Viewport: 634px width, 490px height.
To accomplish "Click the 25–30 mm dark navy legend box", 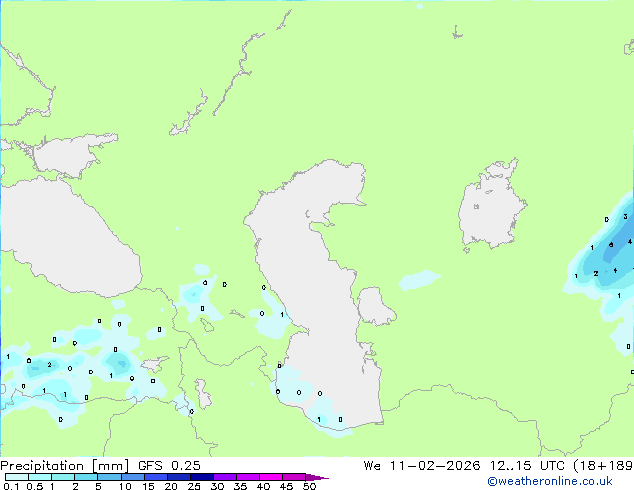I will tap(201, 477).
